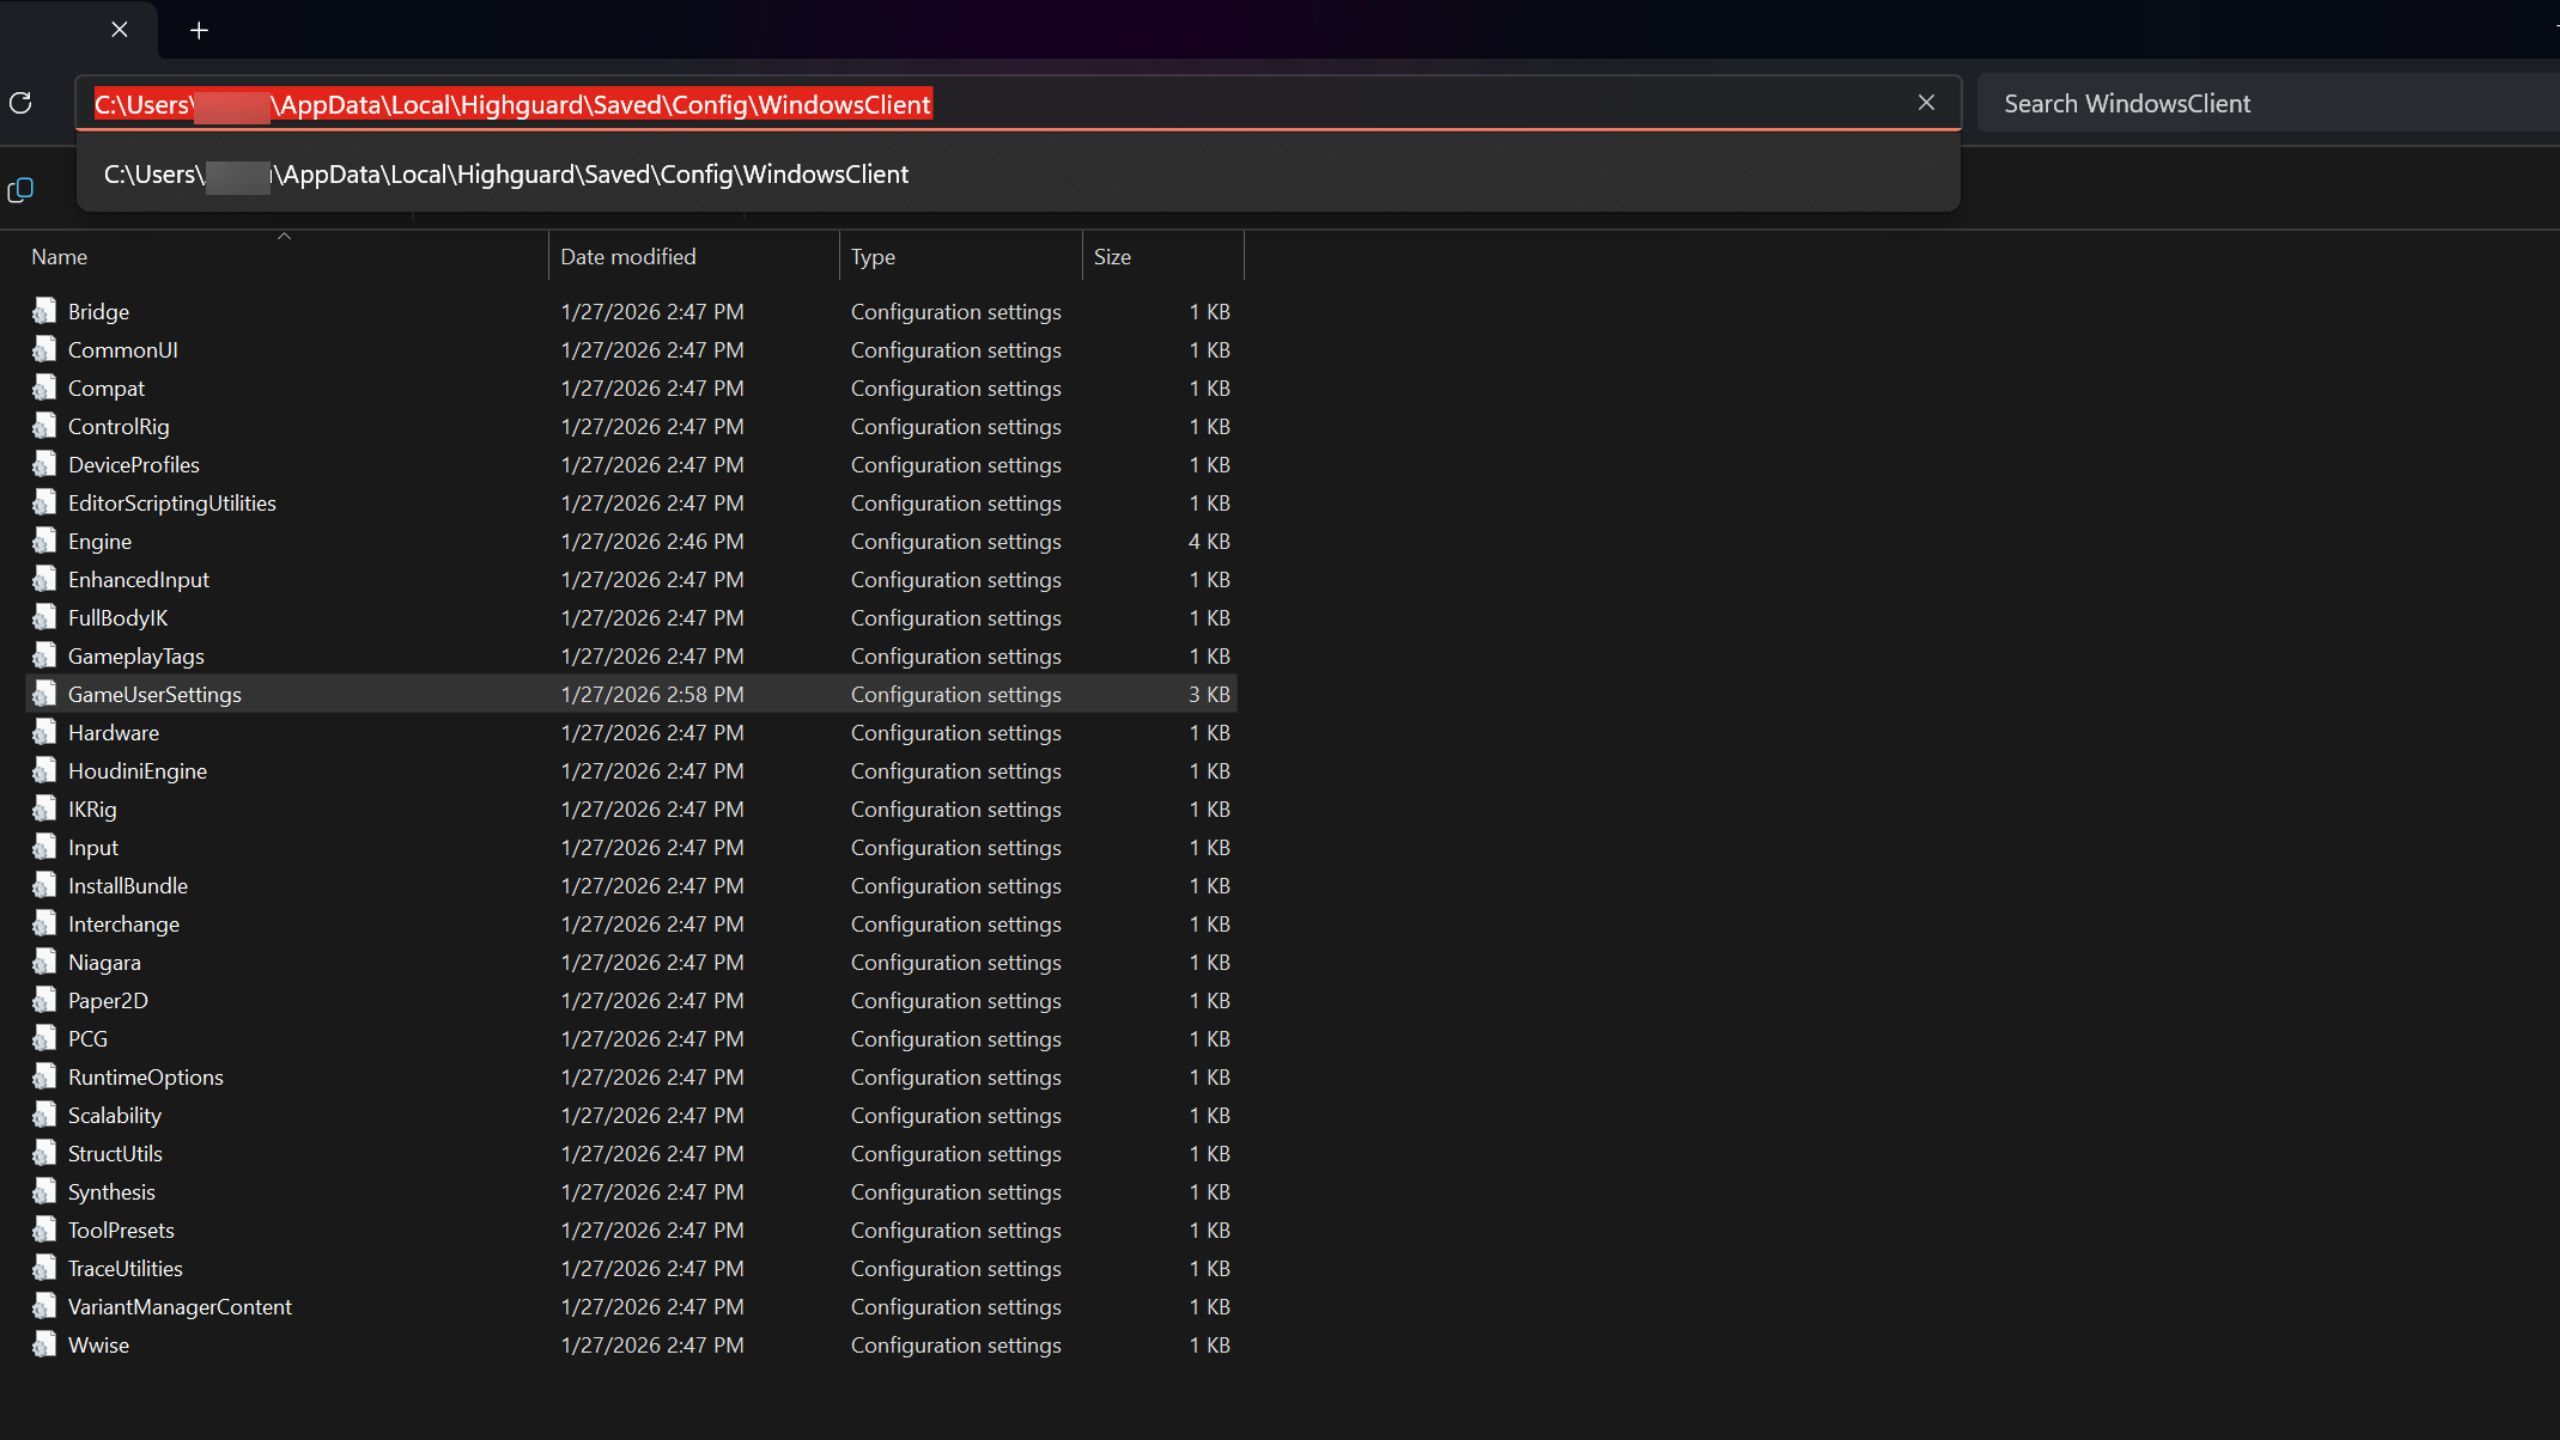2560x1440 pixels.
Task: Sort files by Name column header
Action: click(60, 257)
